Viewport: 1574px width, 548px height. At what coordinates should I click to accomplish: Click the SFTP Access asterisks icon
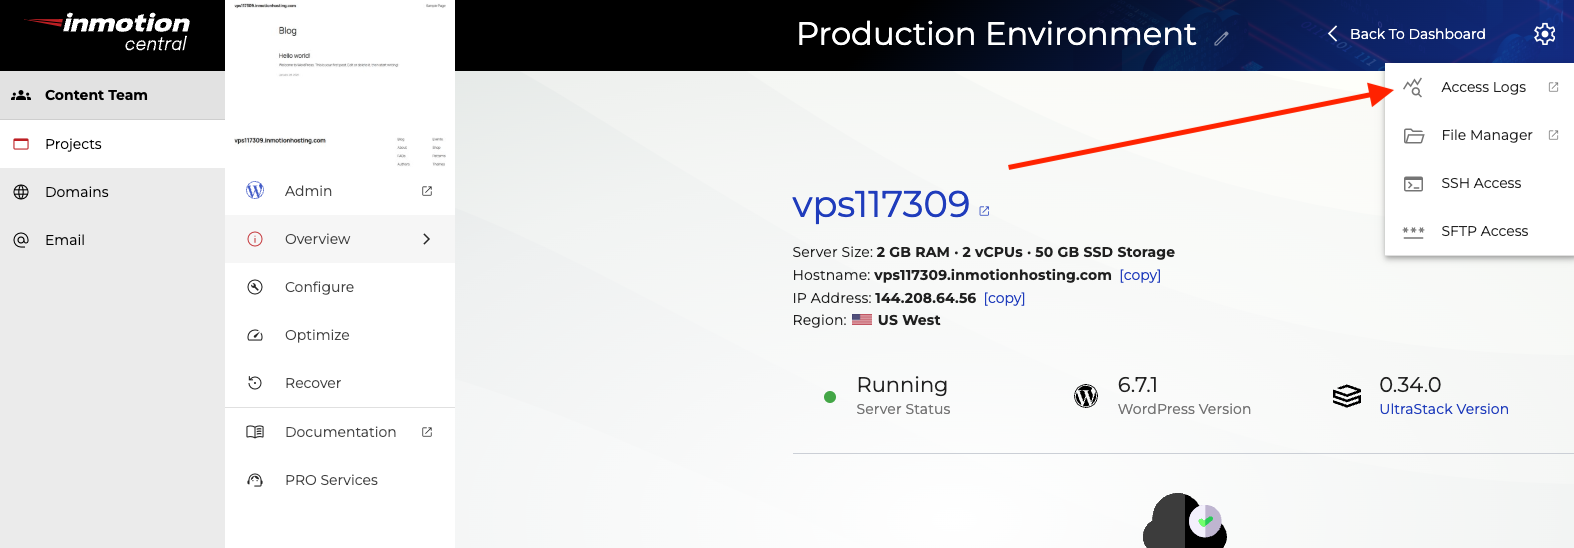tap(1413, 231)
